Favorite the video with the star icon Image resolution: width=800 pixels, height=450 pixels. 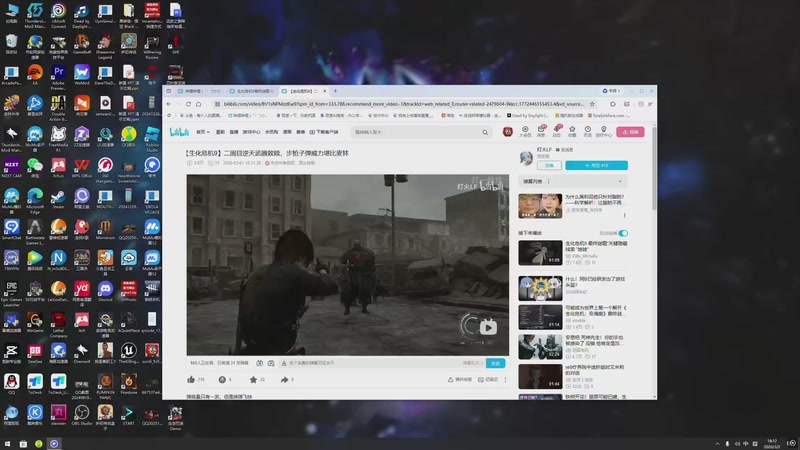click(253, 380)
